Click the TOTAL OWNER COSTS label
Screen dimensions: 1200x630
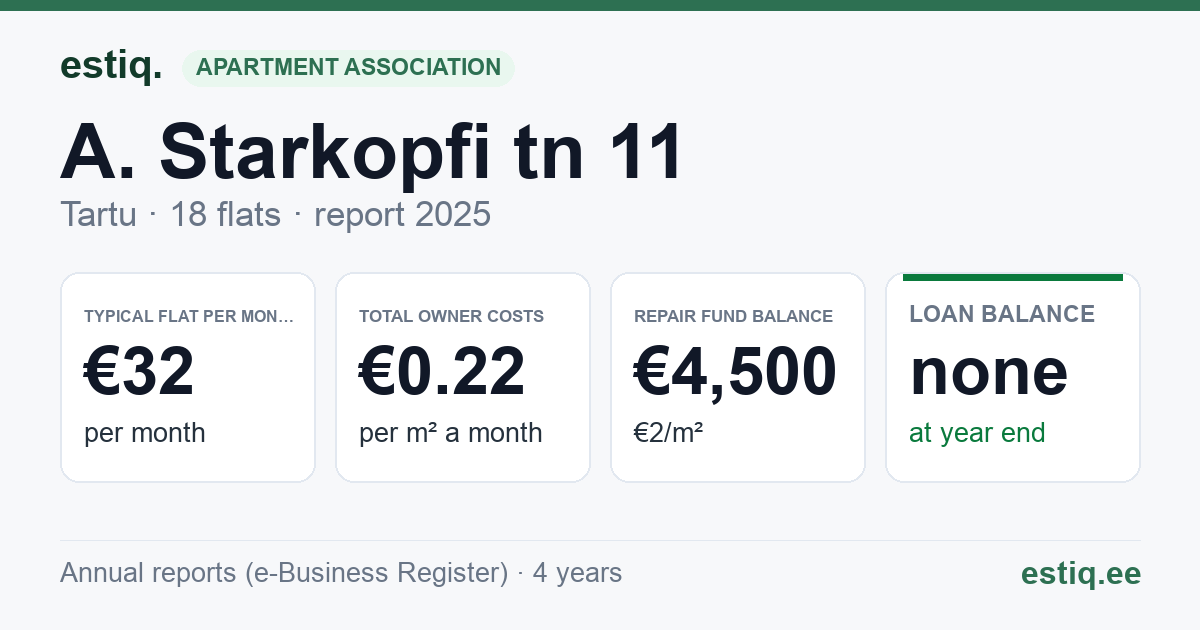pos(451,316)
